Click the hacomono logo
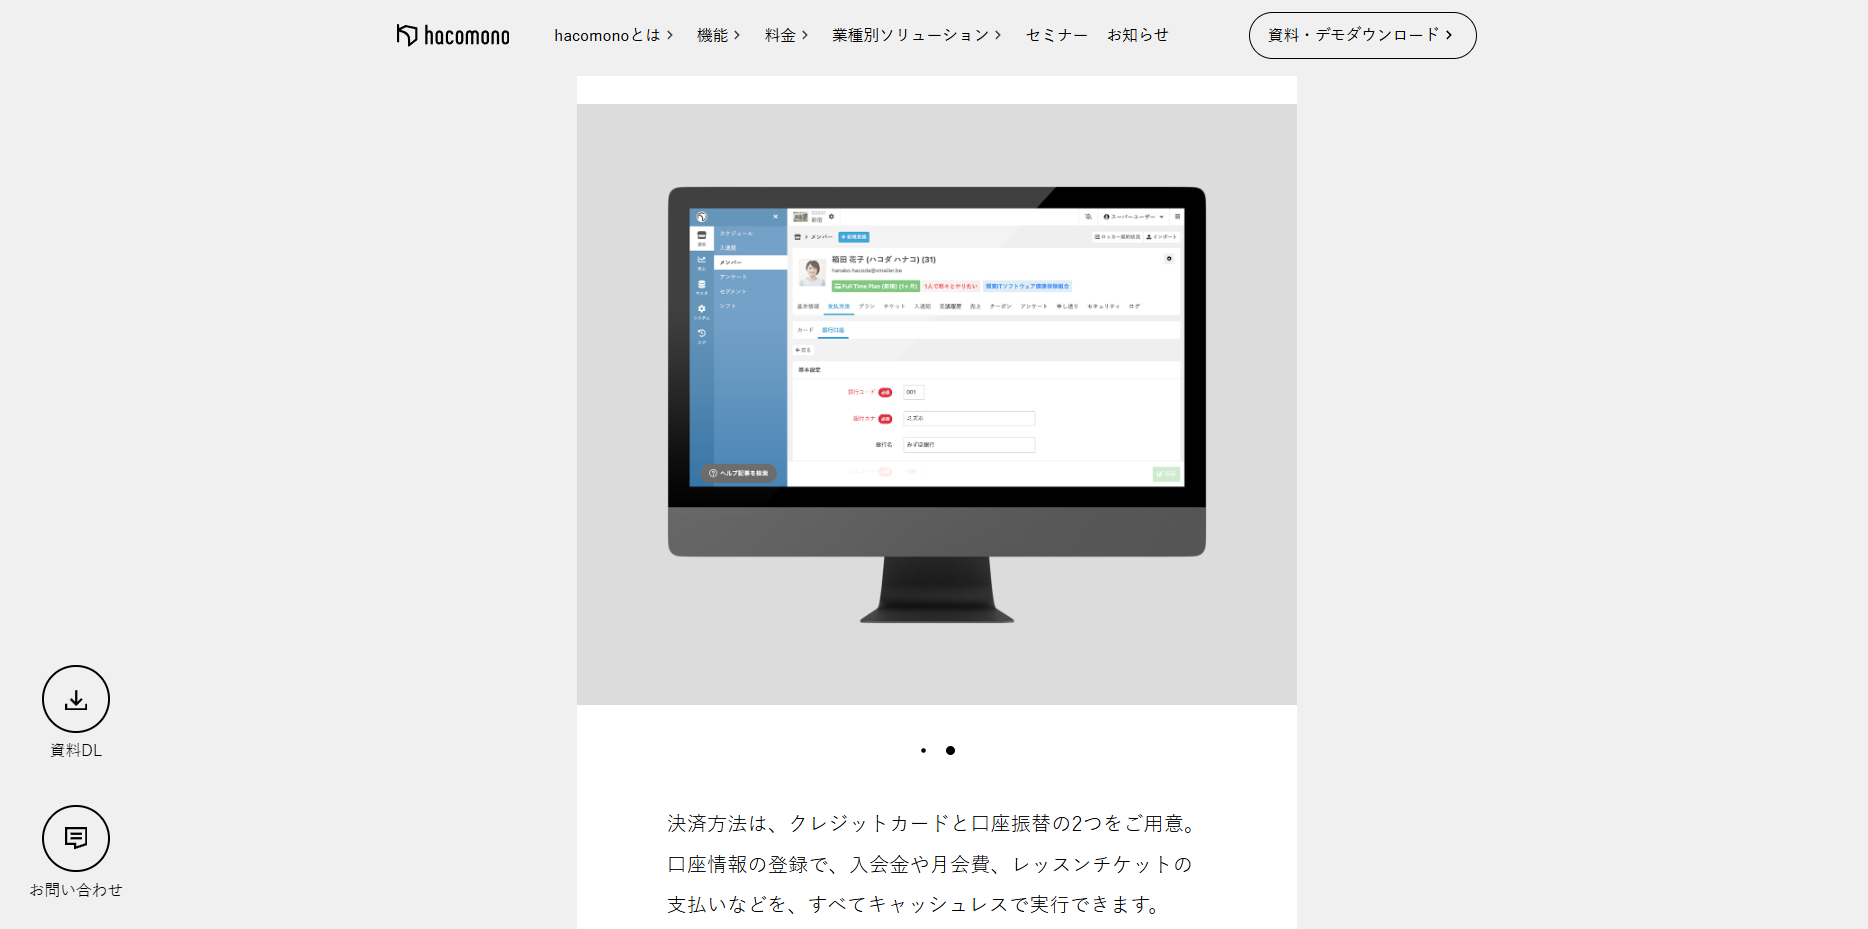This screenshot has height=929, width=1868. [x=453, y=35]
